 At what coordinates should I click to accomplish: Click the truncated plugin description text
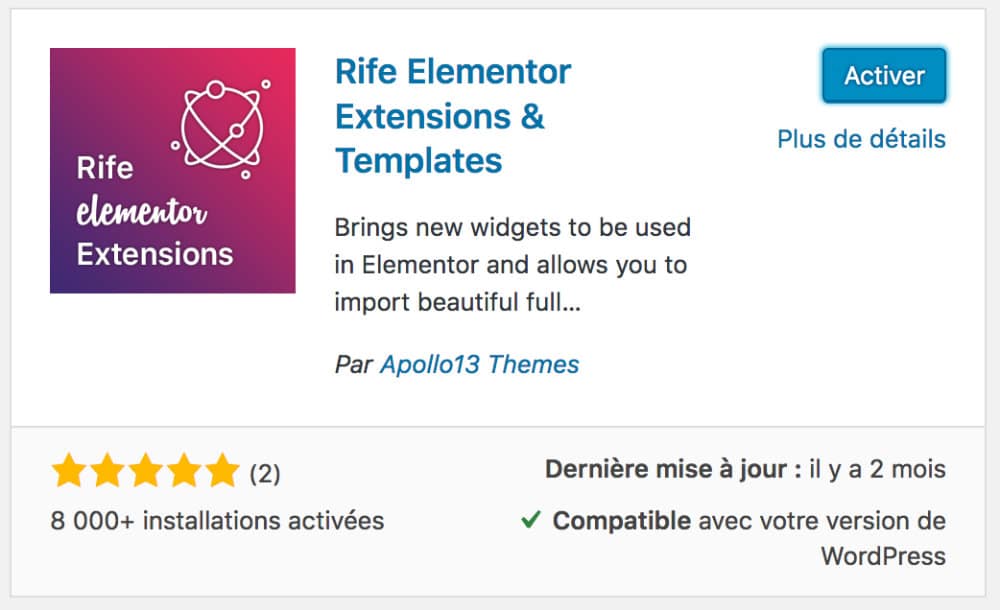click(513, 265)
